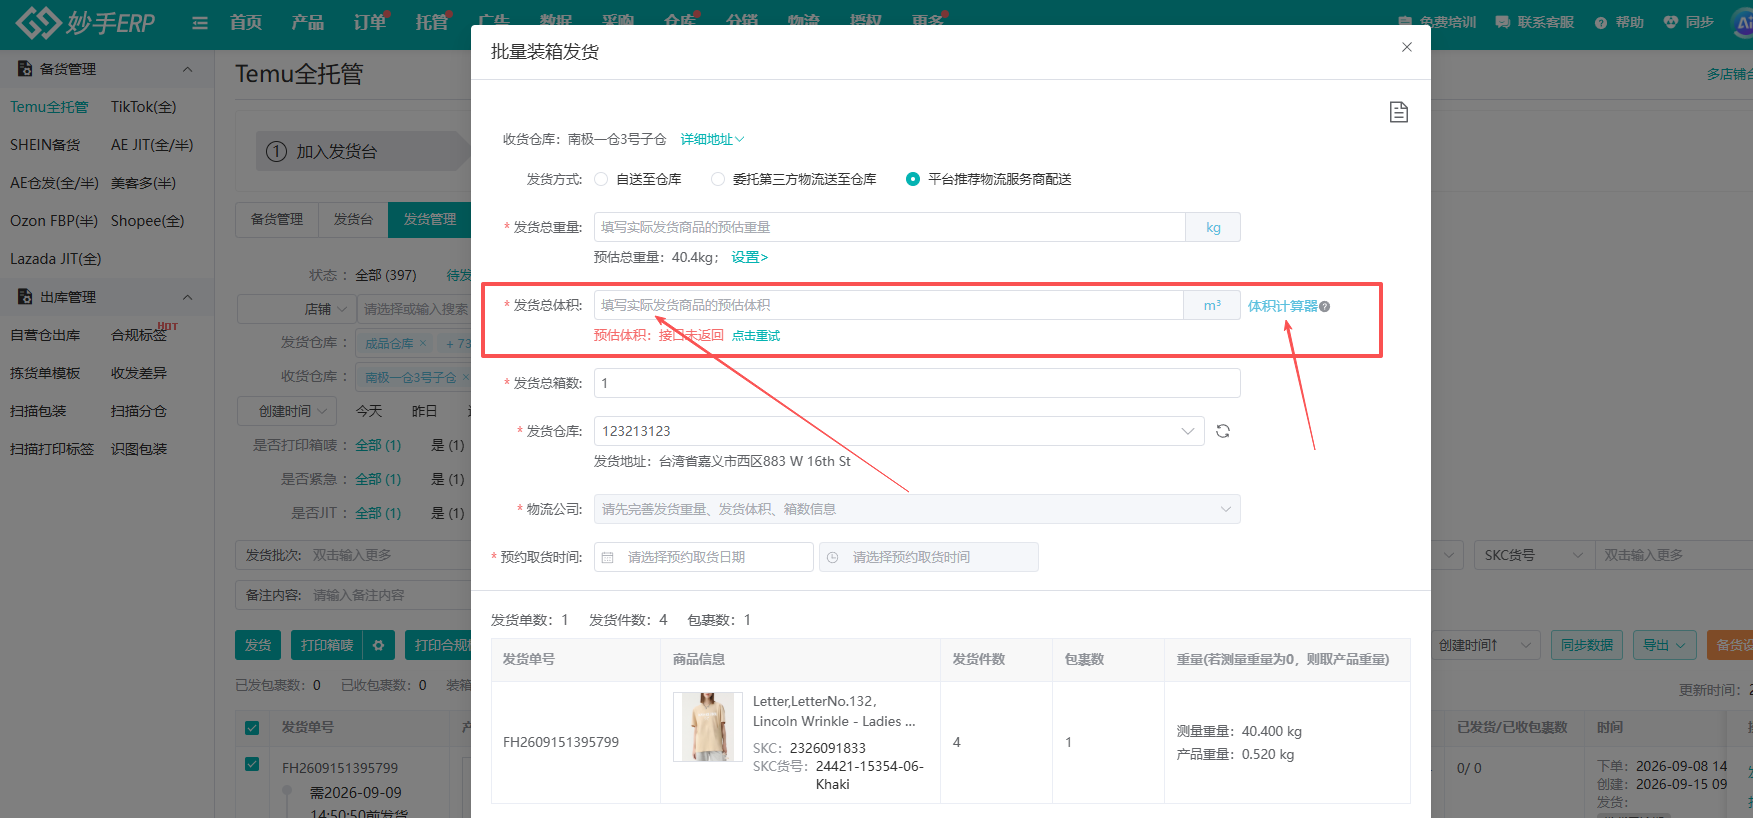Click the 发货总箱数 input field
The height and width of the screenshot is (818, 1753).
[x=917, y=383]
